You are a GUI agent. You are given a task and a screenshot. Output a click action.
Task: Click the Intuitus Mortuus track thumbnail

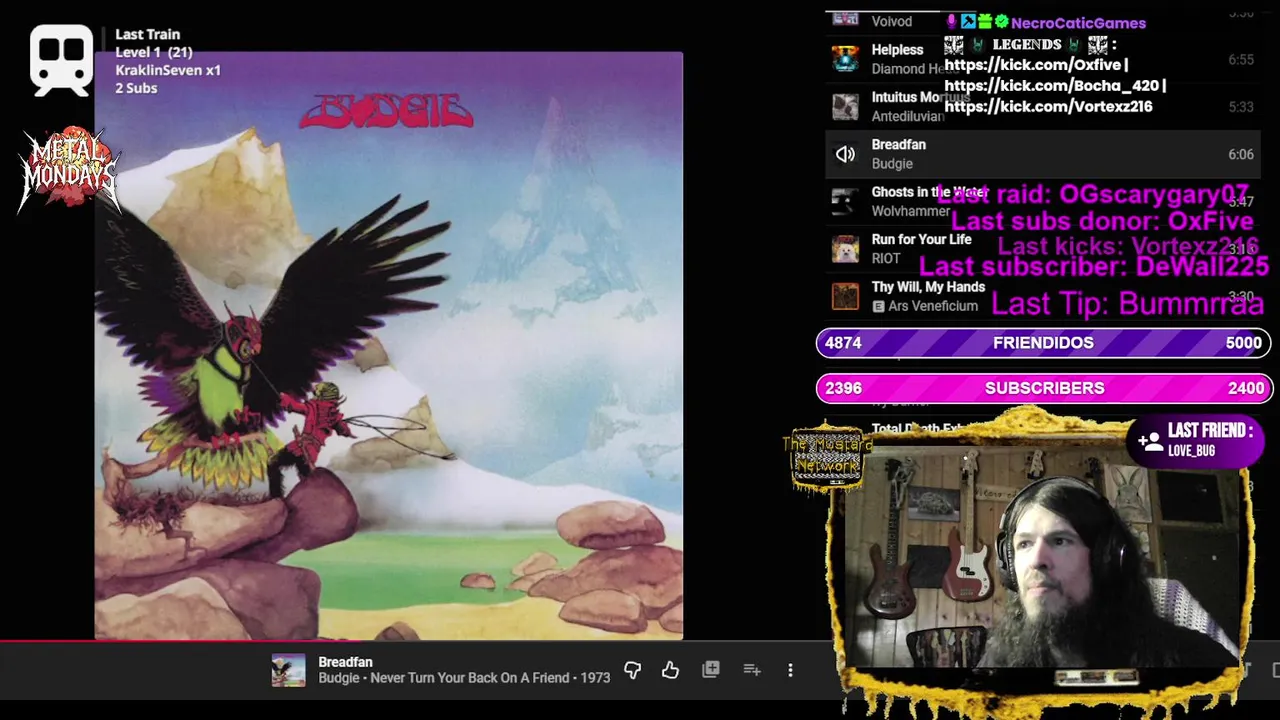click(845, 106)
